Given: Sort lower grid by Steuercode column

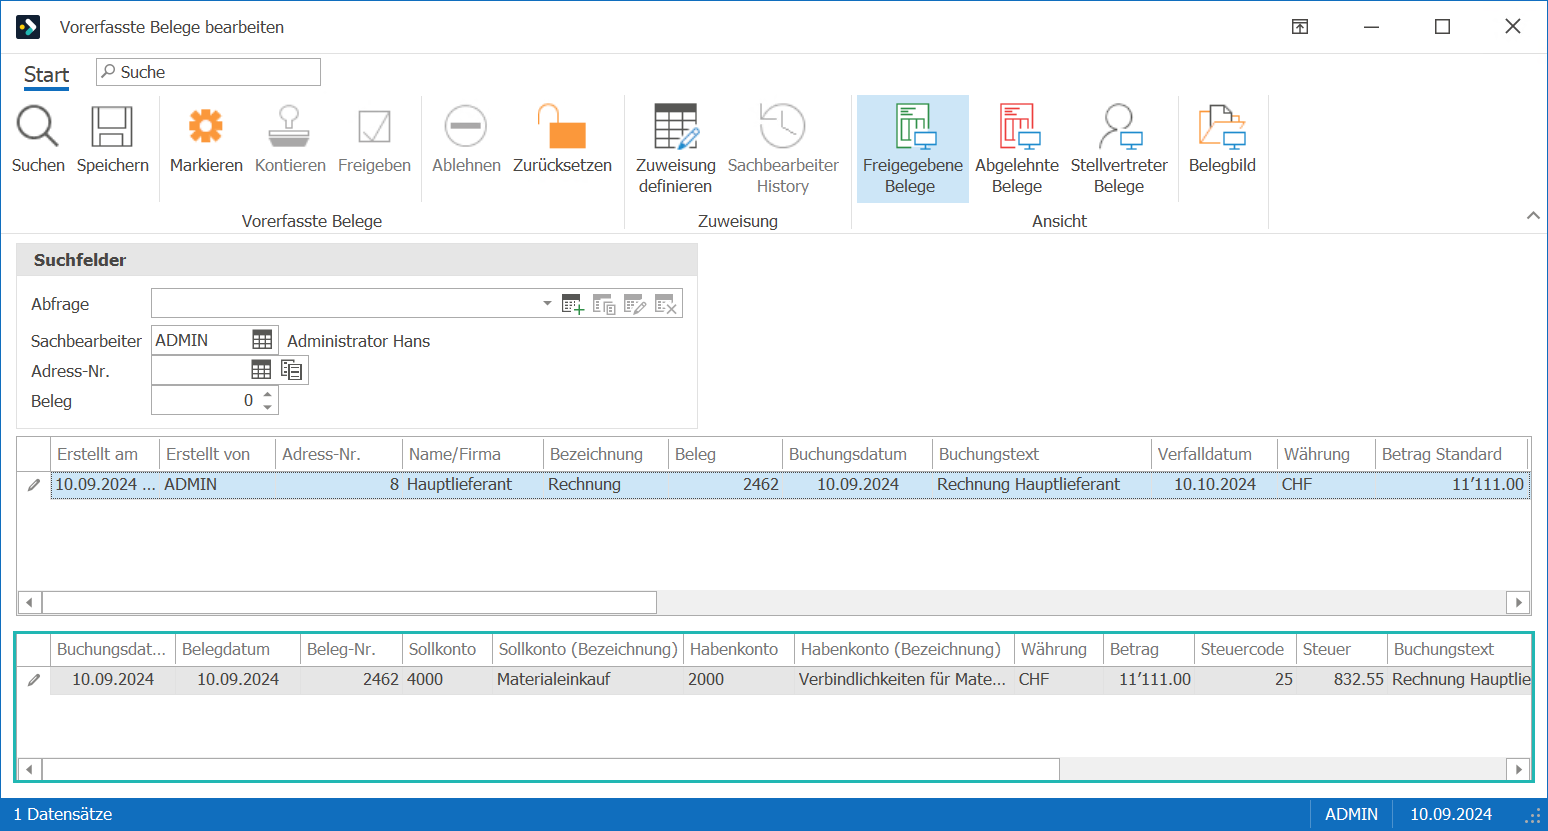Looking at the screenshot, I should click(1246, 649).
